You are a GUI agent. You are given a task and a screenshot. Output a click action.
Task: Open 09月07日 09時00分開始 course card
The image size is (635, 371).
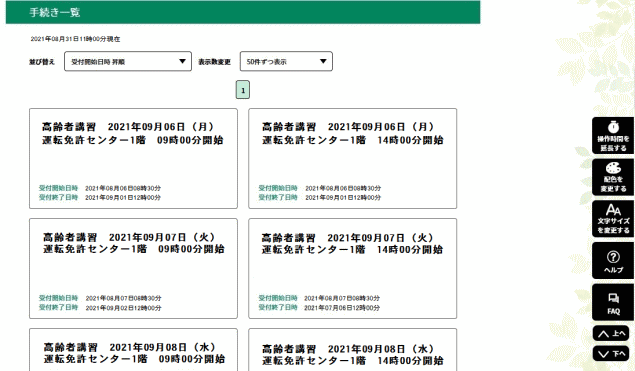[x=133, y=269]
